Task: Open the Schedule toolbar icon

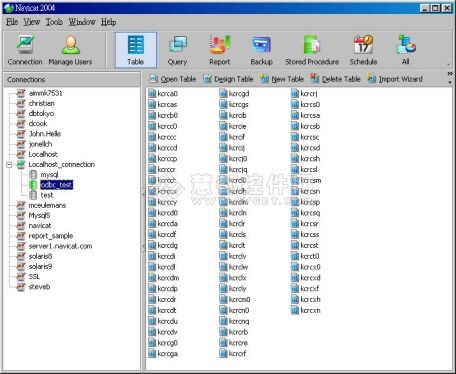Action: (x=363, y=50)
